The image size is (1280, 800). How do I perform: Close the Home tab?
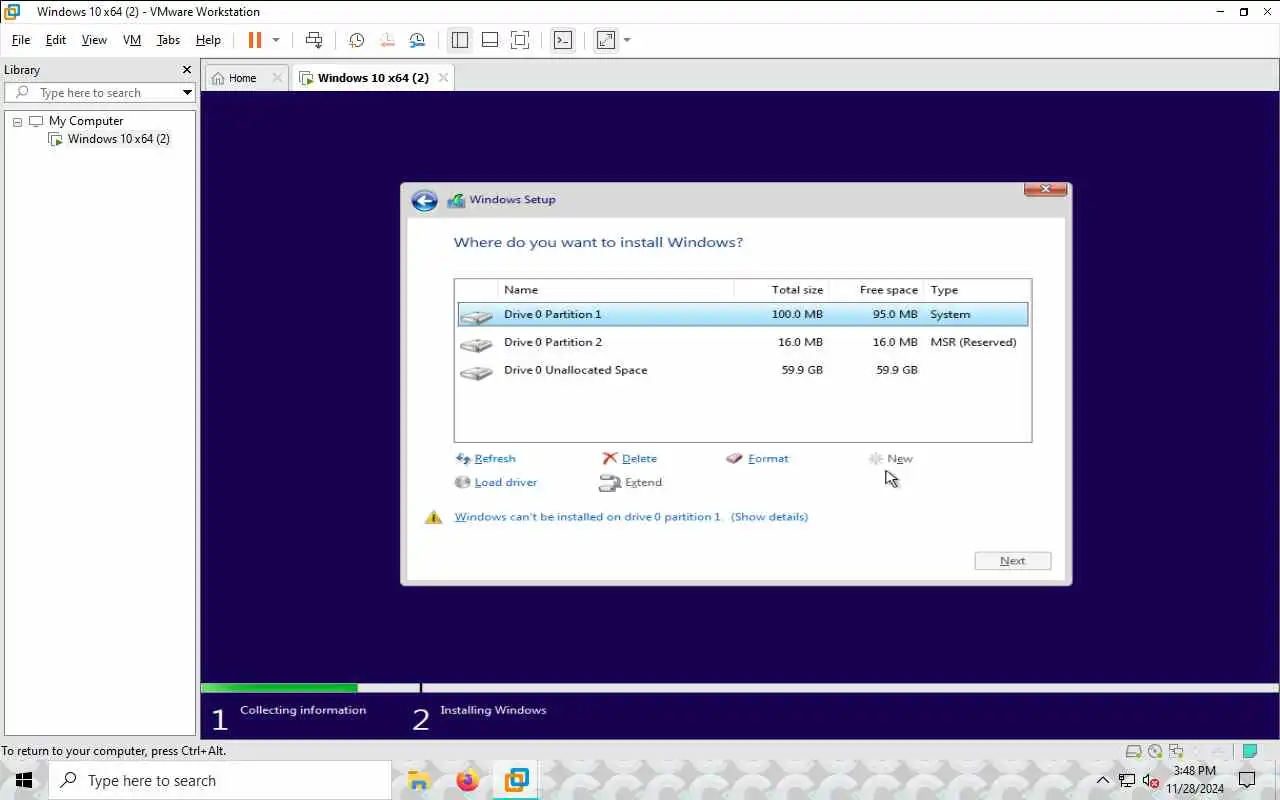point(277,78)
